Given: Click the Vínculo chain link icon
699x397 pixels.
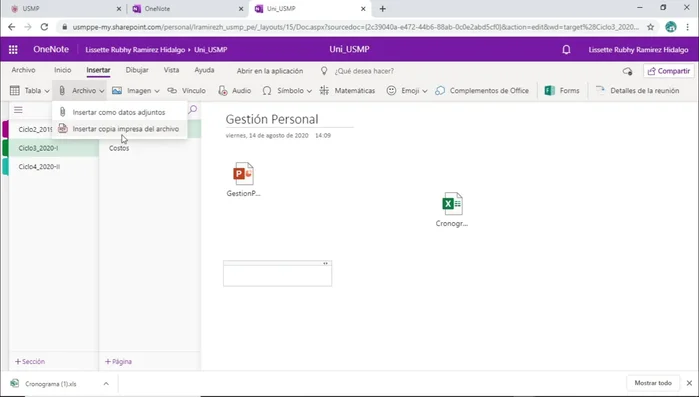Looking at the screenshot, I should (x=172, y=90).
